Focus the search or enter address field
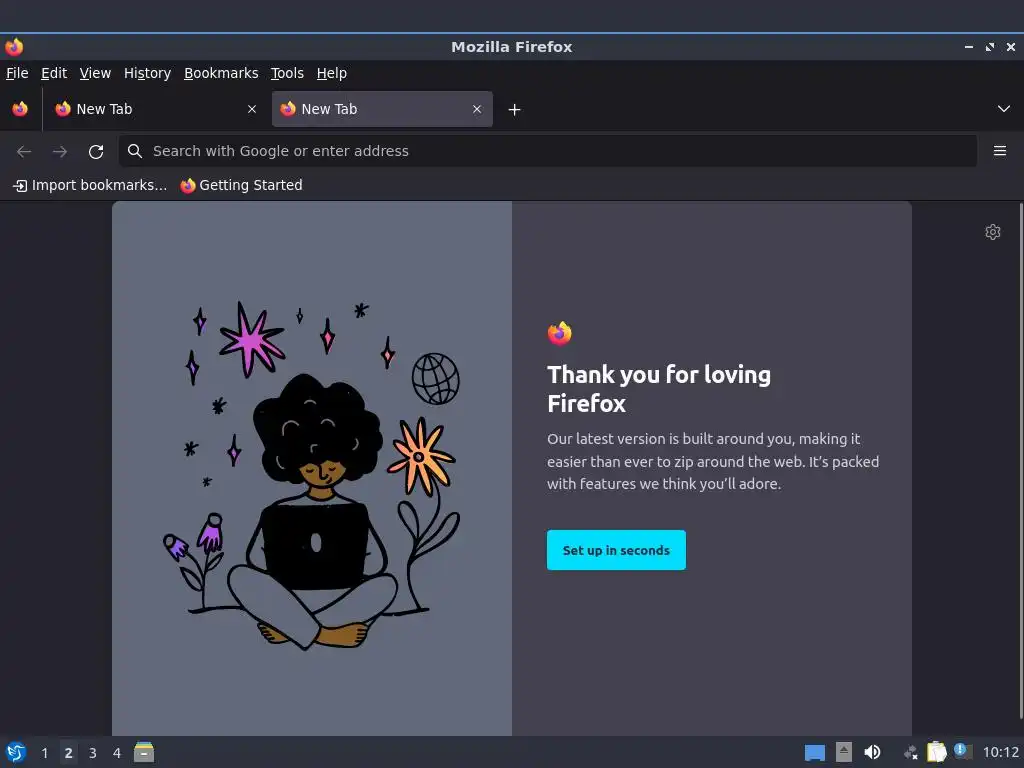The width and height of the screenshot is (1024, 768). click(x=548, y=152)
